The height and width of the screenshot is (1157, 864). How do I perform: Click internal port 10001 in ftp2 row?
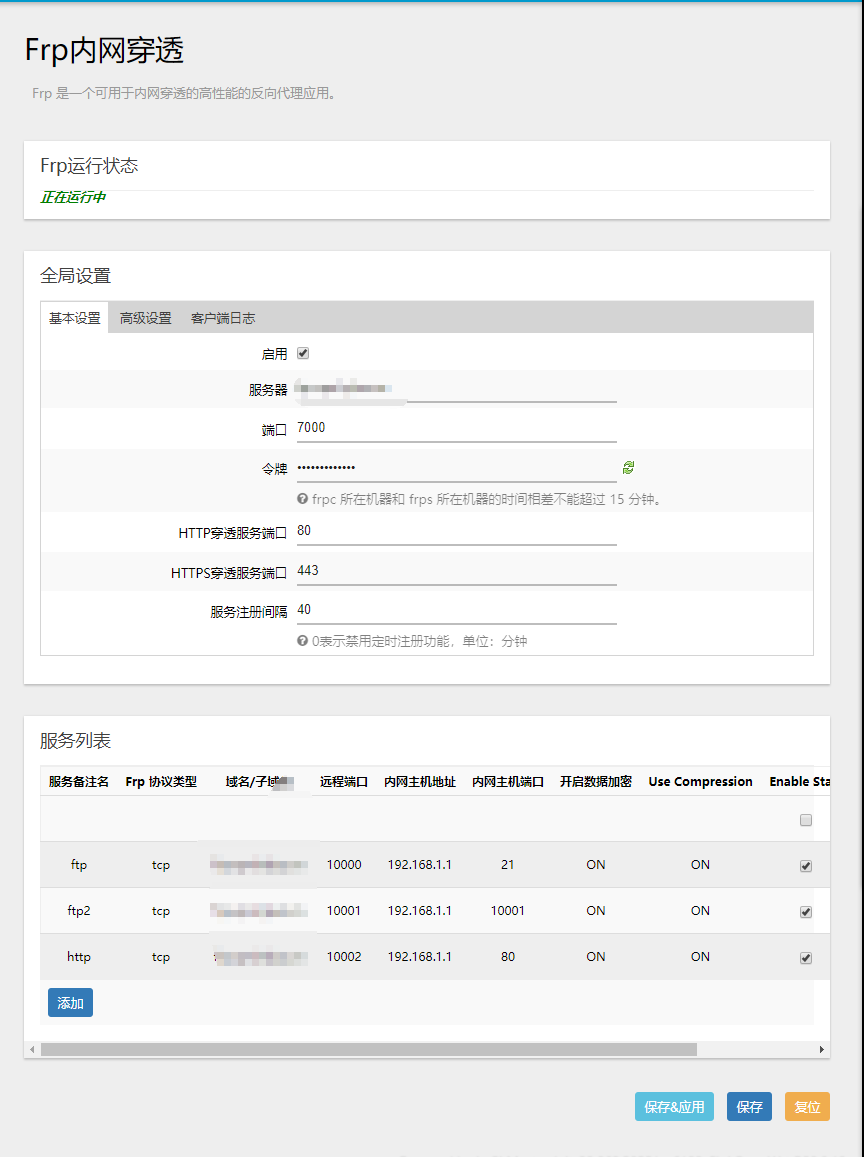[508, 911]
